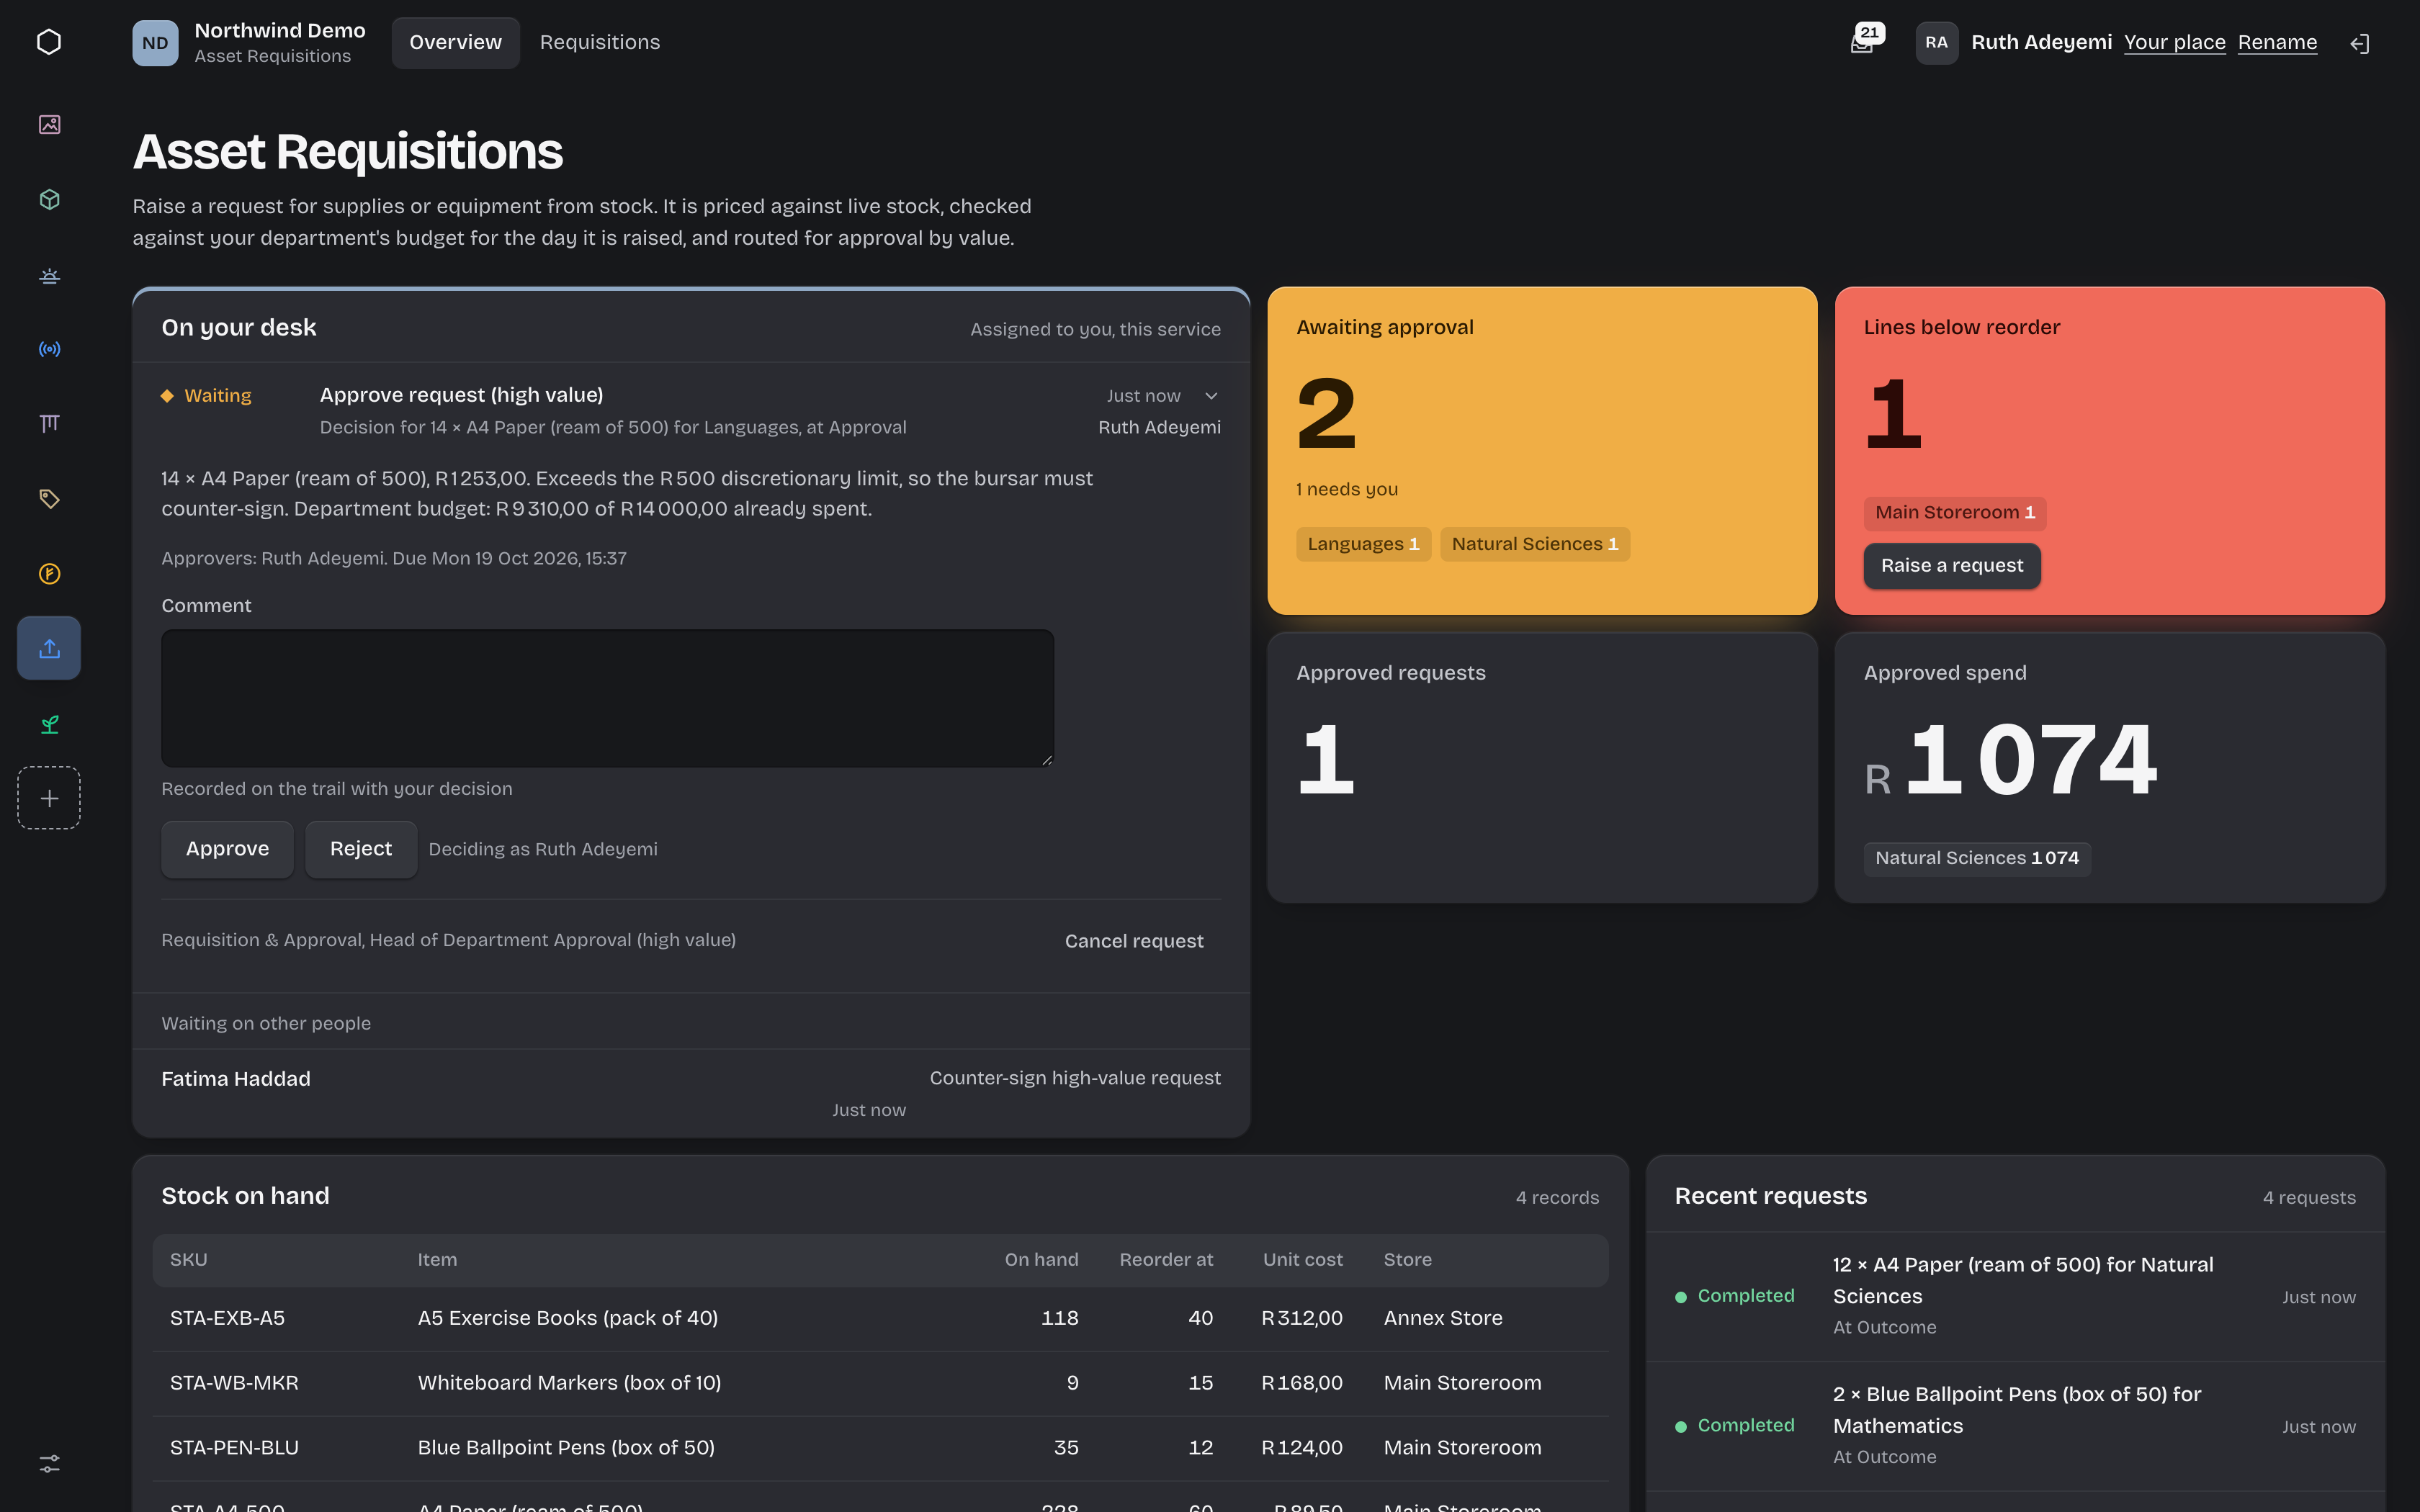
Task: Select the STA-EXB-A5 row
Action: 880,1319
